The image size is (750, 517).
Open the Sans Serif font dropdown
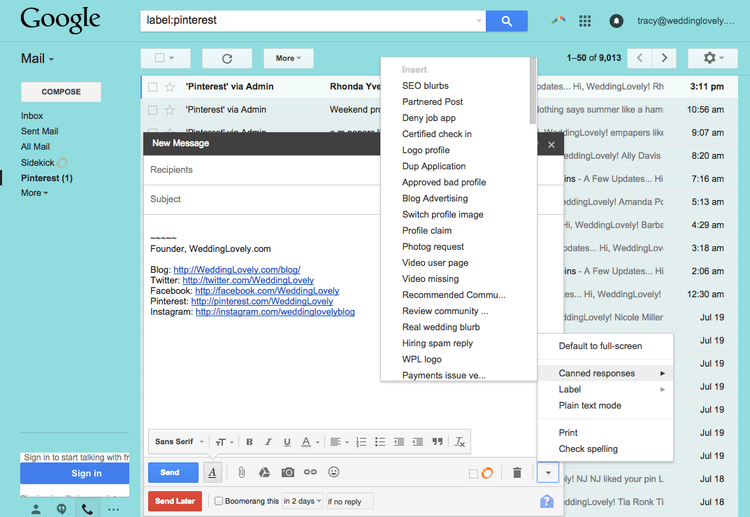[x=179, y=442]
